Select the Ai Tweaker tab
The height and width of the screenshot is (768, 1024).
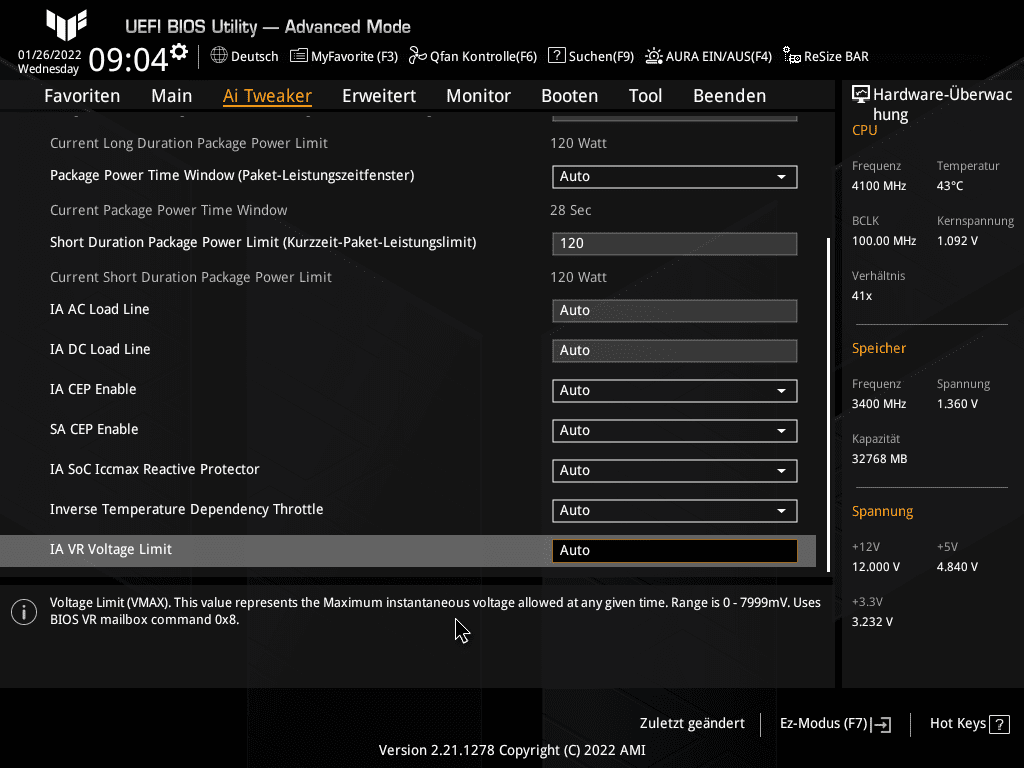(267, 96)
